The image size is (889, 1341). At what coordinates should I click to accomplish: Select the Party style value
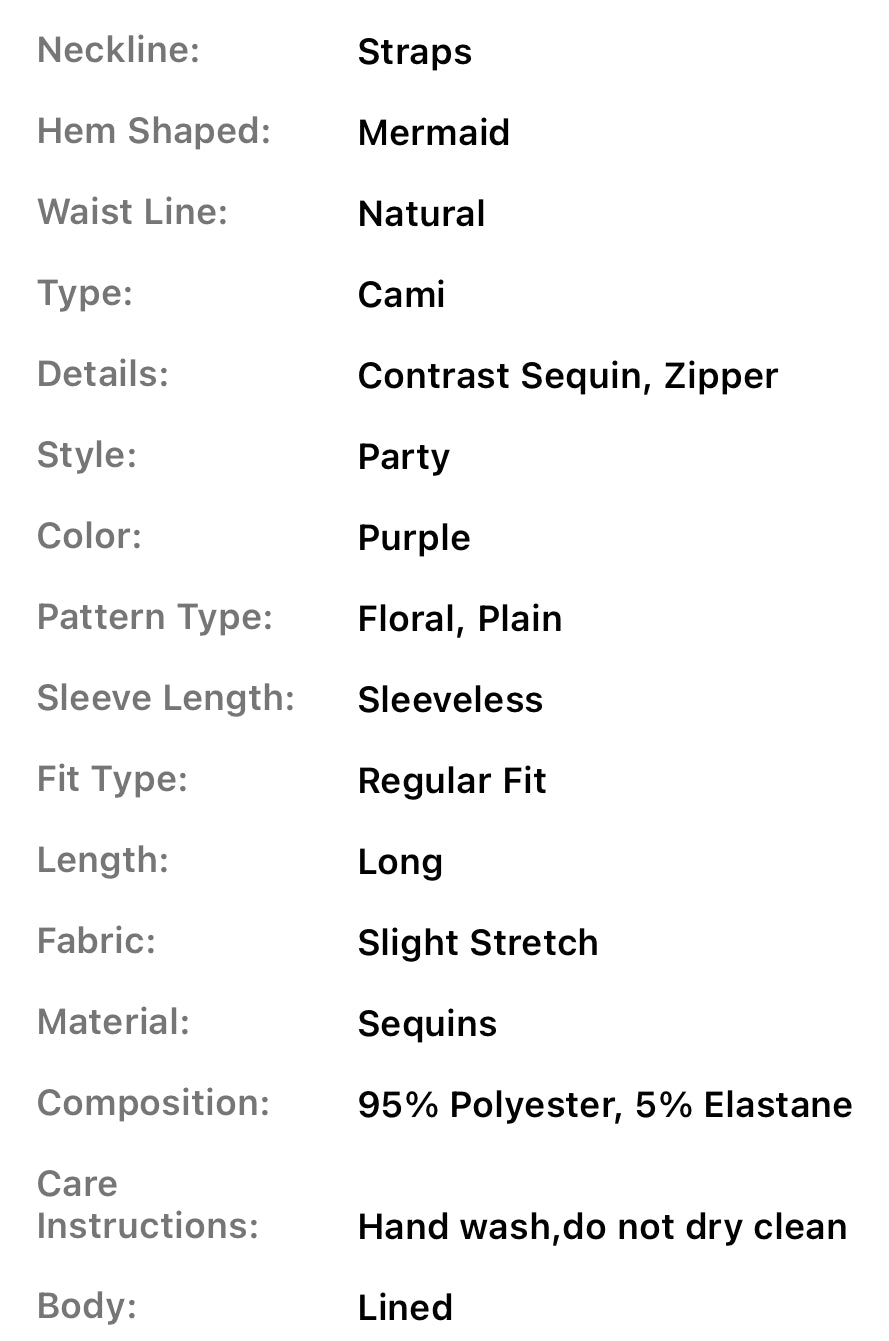[403, 457]
